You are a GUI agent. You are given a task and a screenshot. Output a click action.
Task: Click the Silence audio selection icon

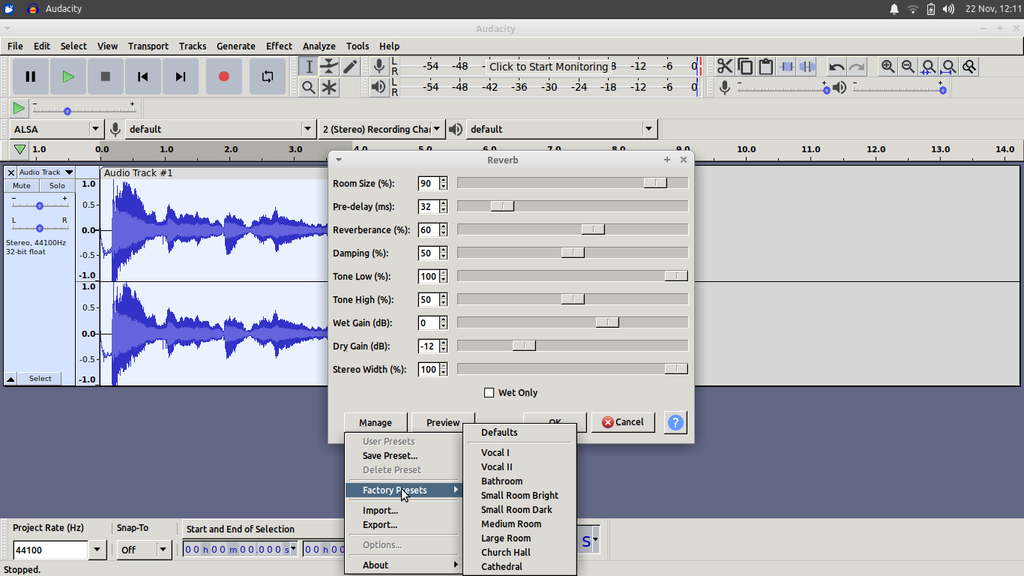coord(807,66)
